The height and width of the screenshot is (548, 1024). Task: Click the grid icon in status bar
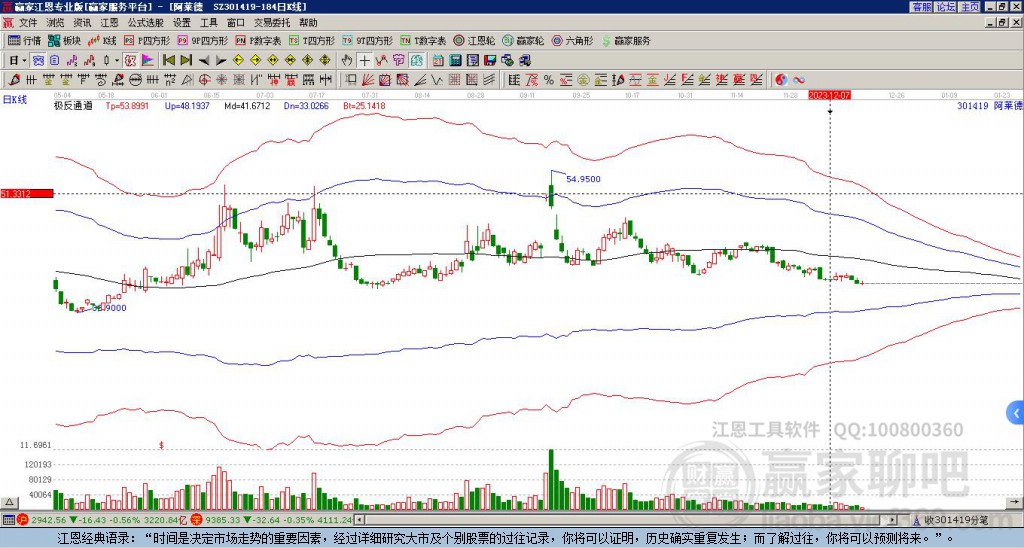click(x=8, y=520)
